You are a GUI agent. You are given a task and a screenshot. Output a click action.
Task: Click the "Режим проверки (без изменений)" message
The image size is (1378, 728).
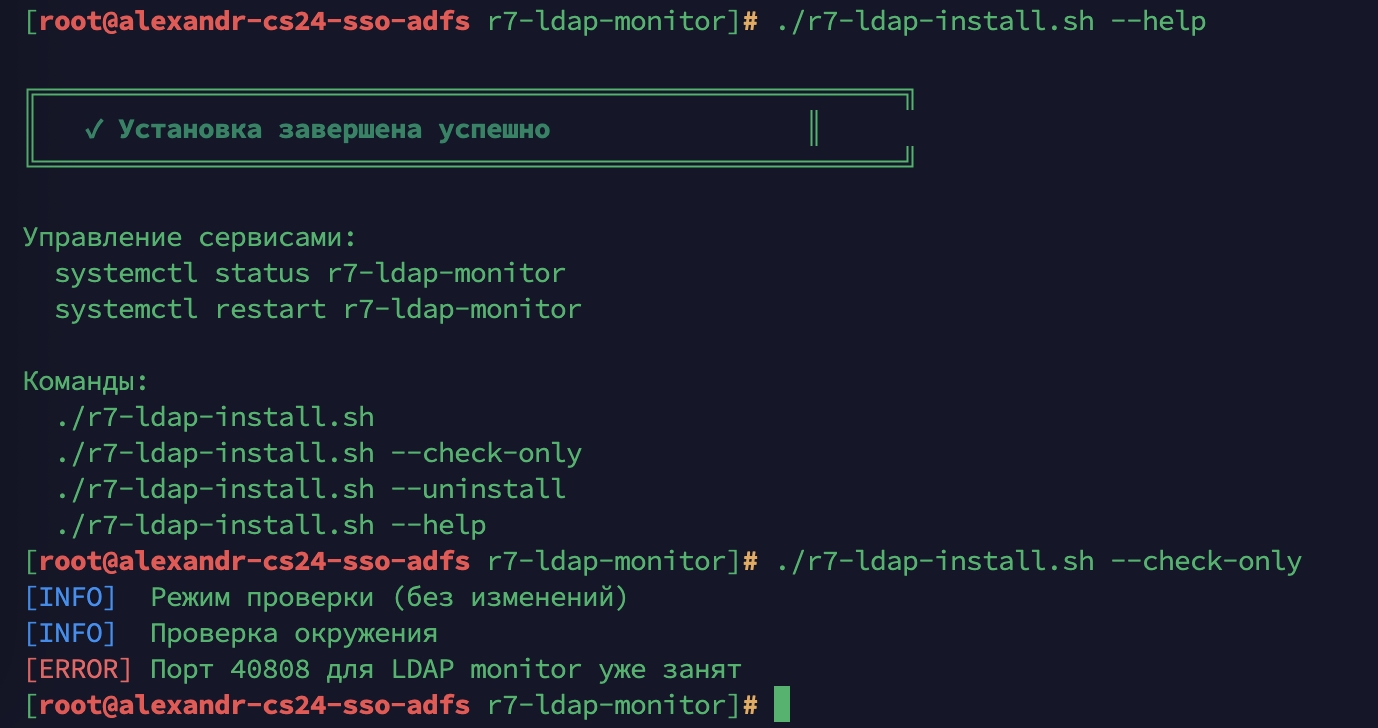pyautogui.click(x=389, y=597)
